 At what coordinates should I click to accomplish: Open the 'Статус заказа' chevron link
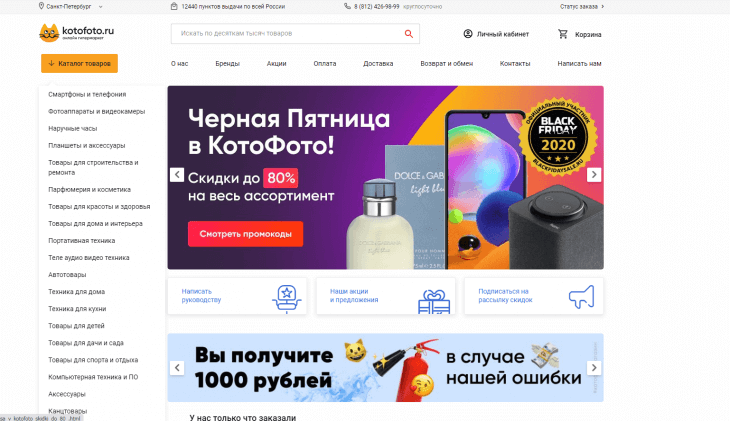(582, 7)
